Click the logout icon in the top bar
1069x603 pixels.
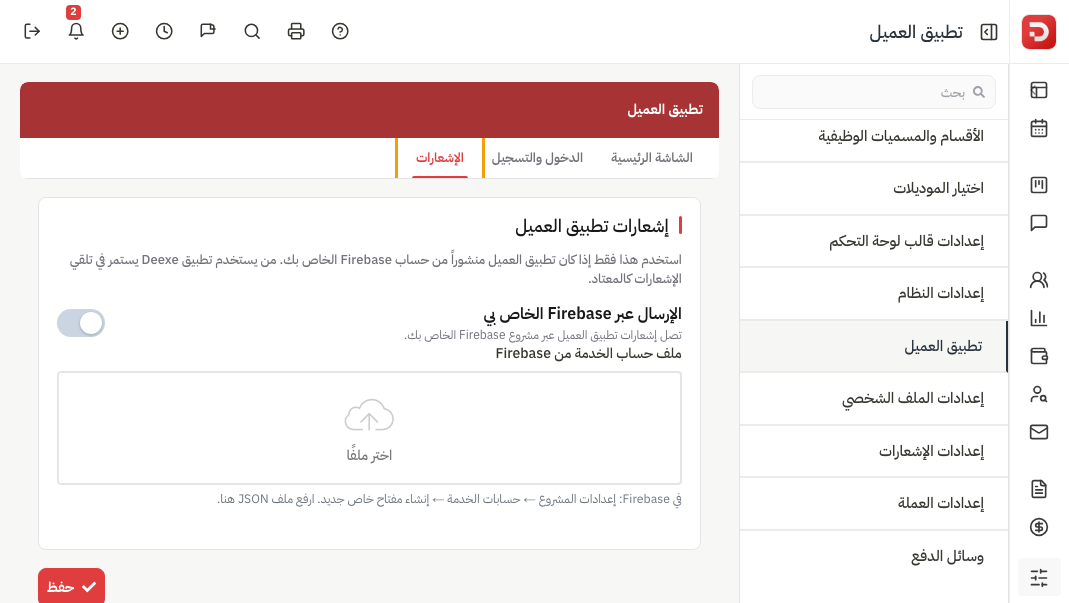(x=32, y=31)
